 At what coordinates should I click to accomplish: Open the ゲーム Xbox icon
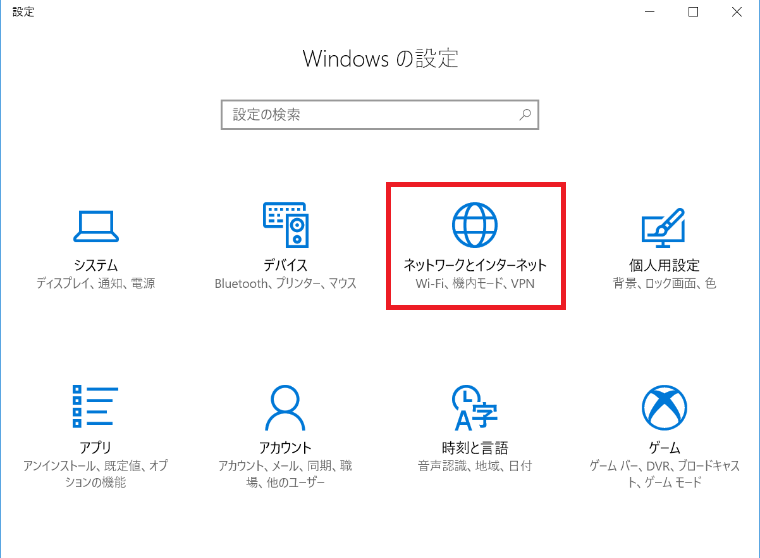[x=664, y=408]
